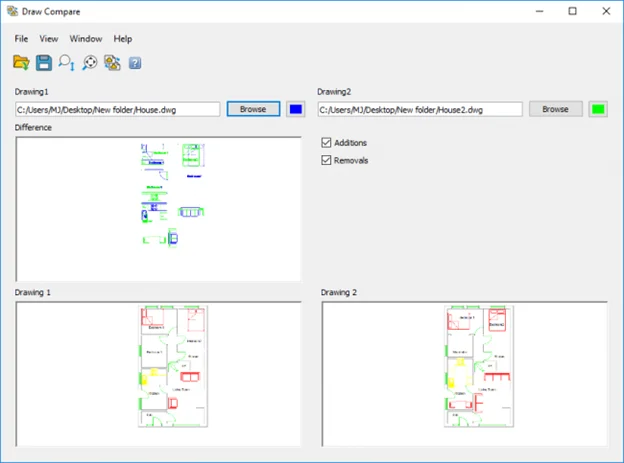Click the save floppy disk icon
The image size is (624, 463).
coord(44,63)
